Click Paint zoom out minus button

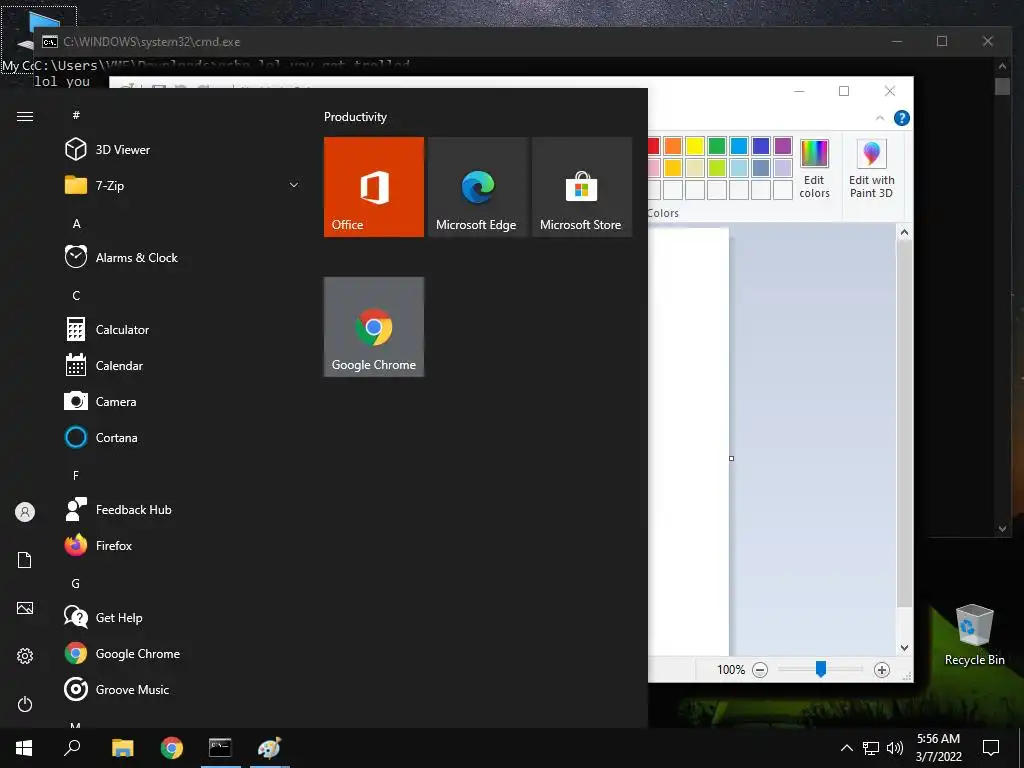[760, 669]
